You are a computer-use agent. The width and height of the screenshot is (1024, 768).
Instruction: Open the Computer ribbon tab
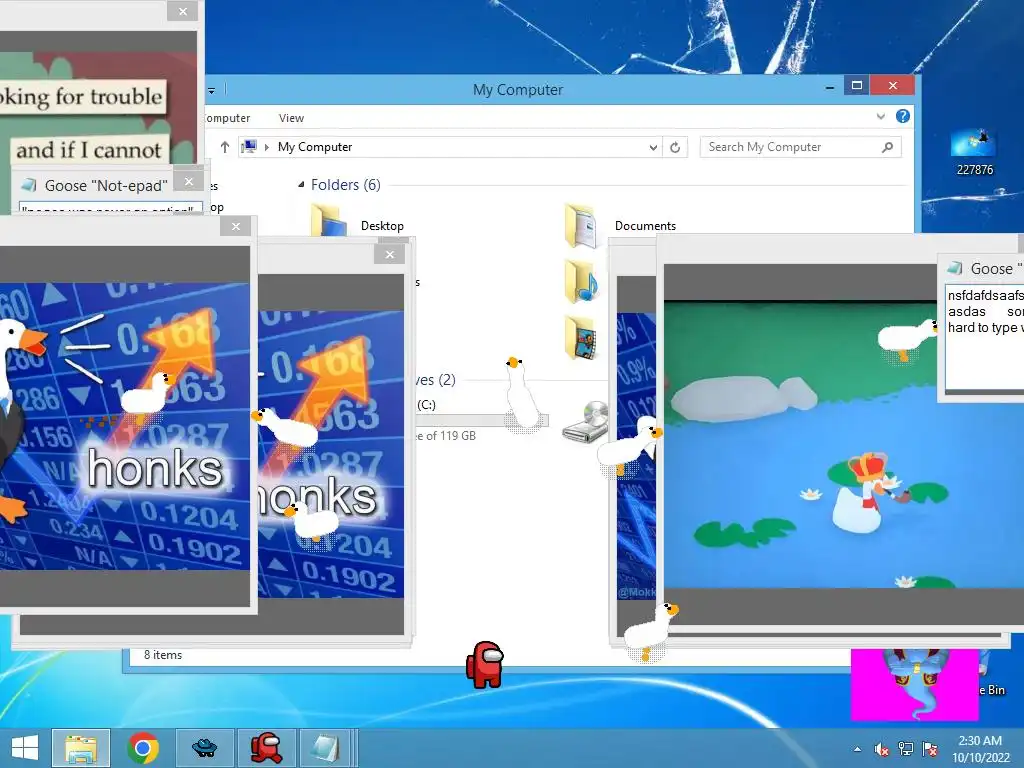tap(227, 118)
